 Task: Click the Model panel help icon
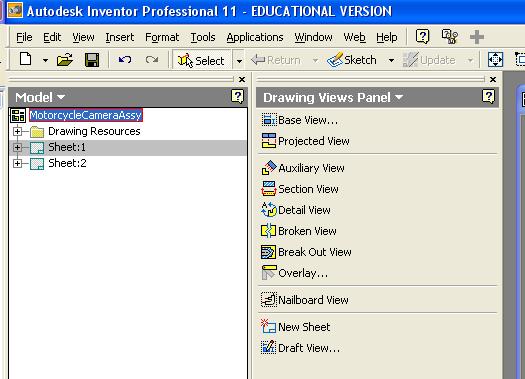coord(237,97)
